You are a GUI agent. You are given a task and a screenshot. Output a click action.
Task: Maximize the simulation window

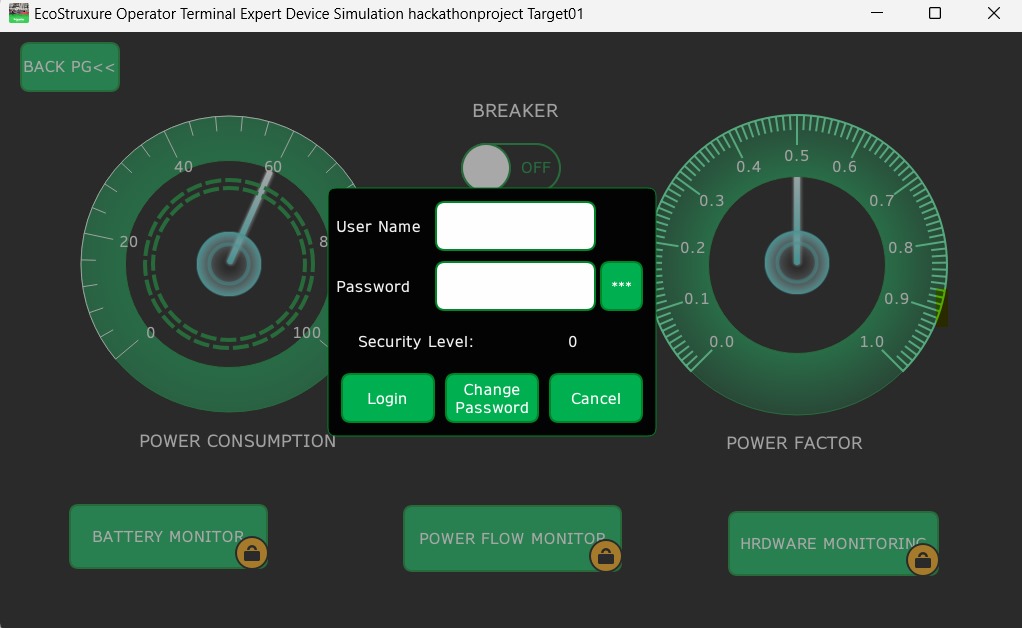click(x=934, y=14)
